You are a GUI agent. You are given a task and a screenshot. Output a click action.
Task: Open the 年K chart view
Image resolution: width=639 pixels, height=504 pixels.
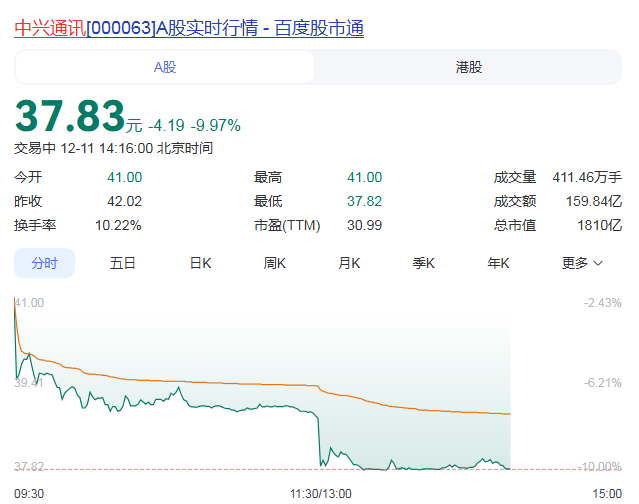(498, 263)
